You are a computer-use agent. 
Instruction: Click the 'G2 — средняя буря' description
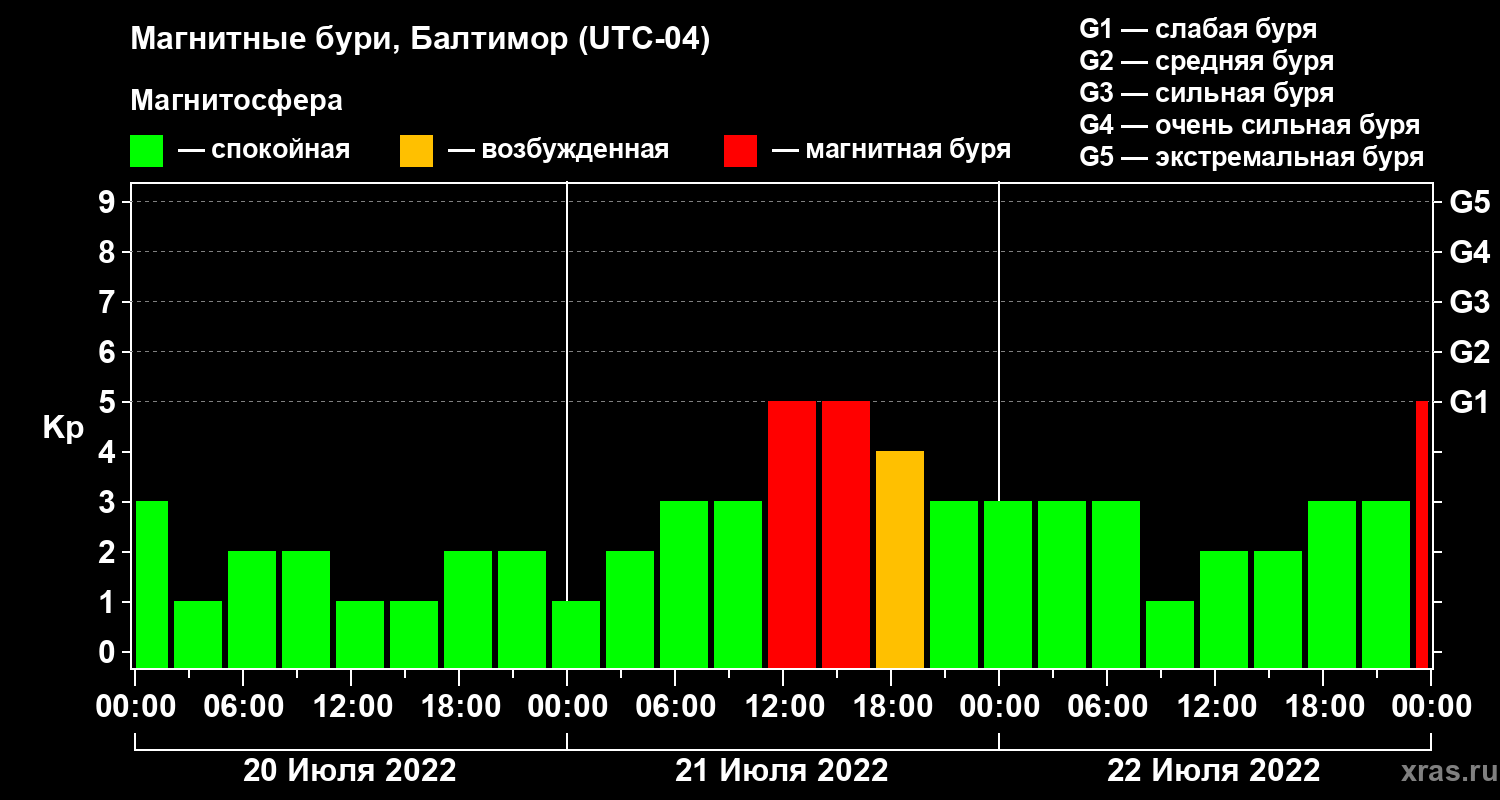[1206, 61]
